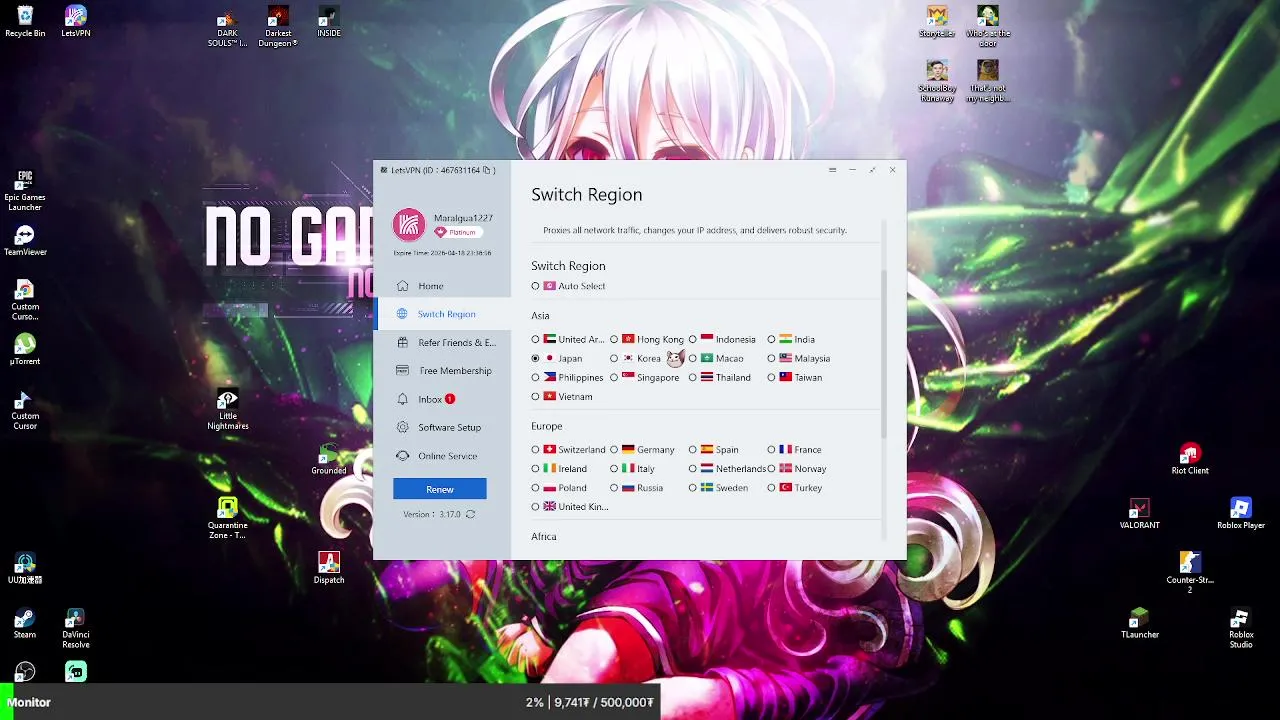Select Japan region radio button

click(x=535, y=358)
